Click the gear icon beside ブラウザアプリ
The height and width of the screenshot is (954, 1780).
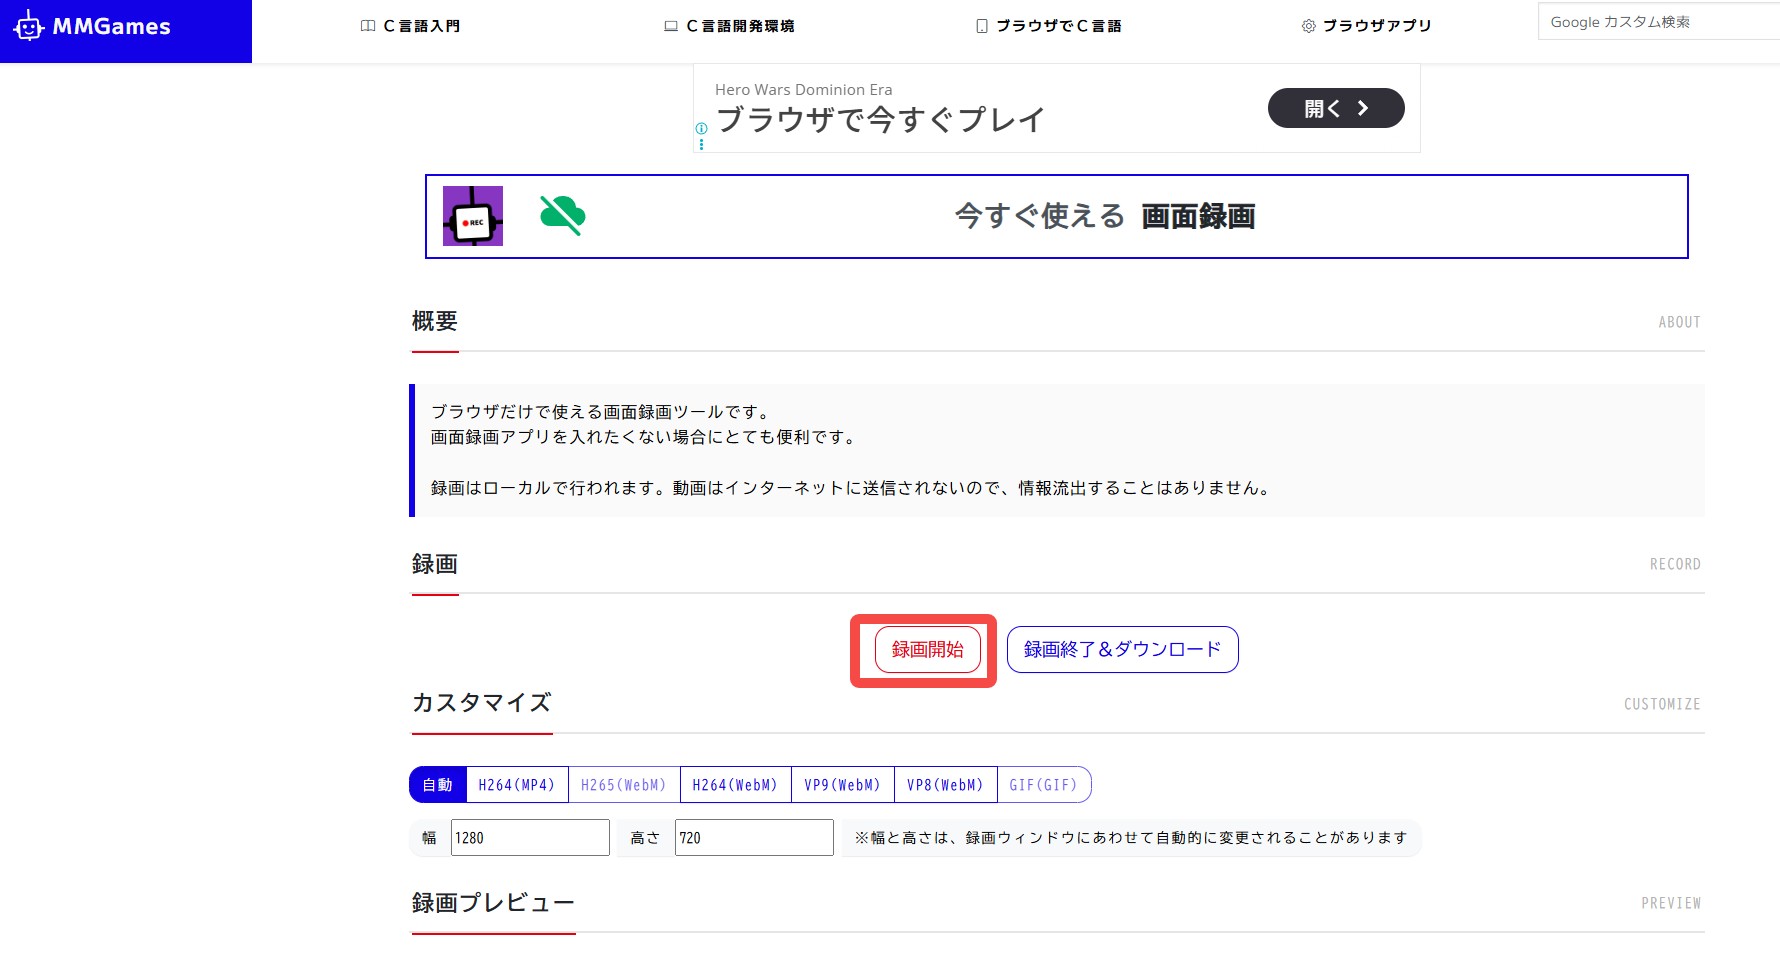pos(1308,26)
